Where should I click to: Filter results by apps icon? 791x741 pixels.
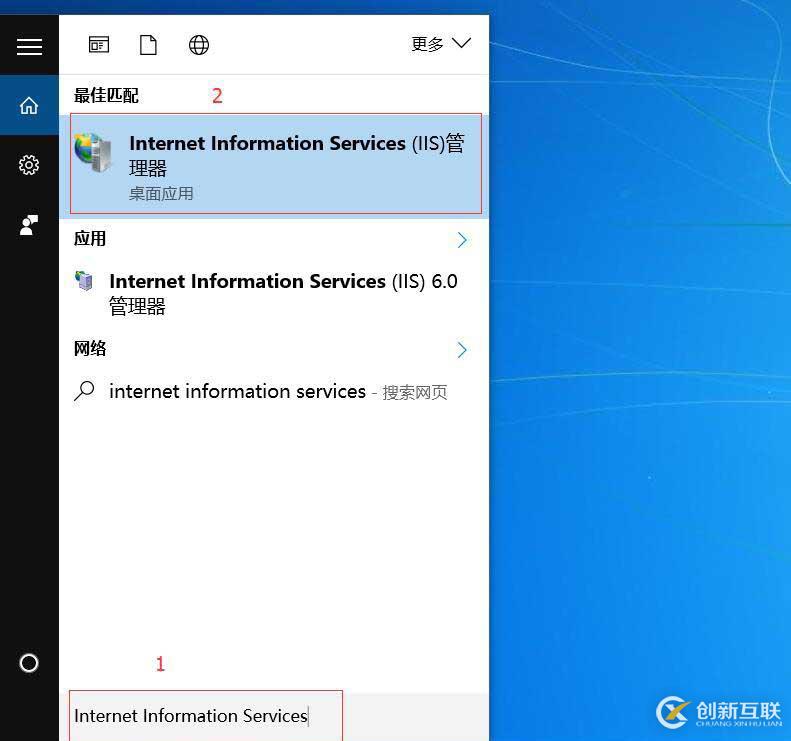(99, 45)
